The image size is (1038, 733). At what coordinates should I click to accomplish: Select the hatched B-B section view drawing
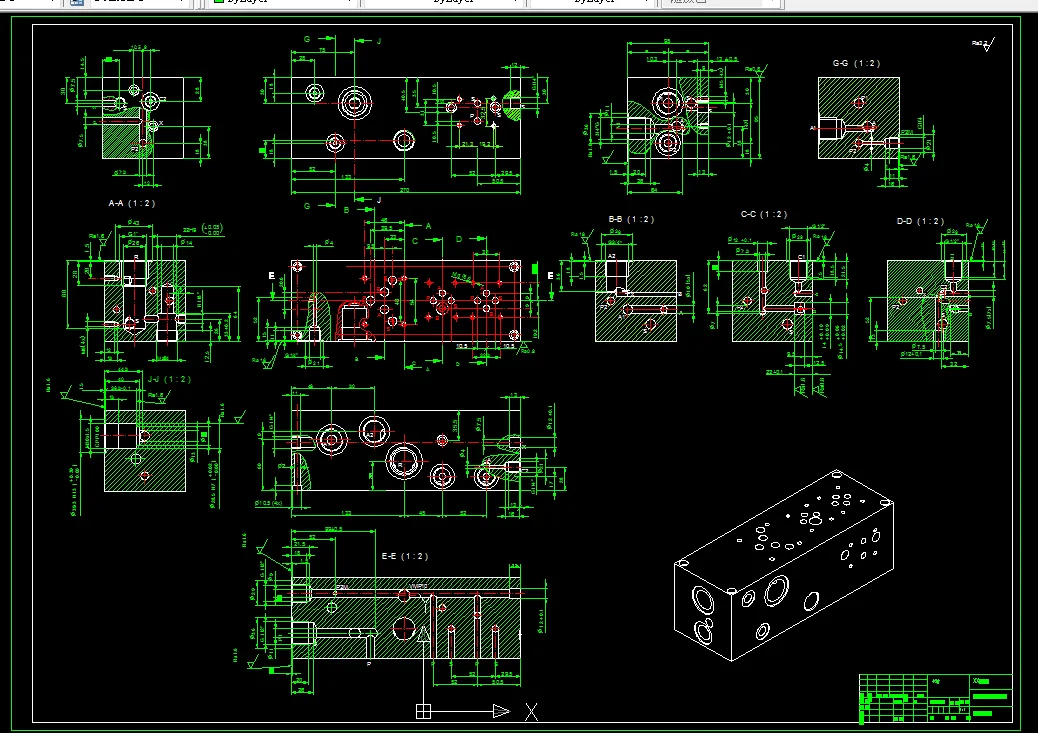pos(636,301)
